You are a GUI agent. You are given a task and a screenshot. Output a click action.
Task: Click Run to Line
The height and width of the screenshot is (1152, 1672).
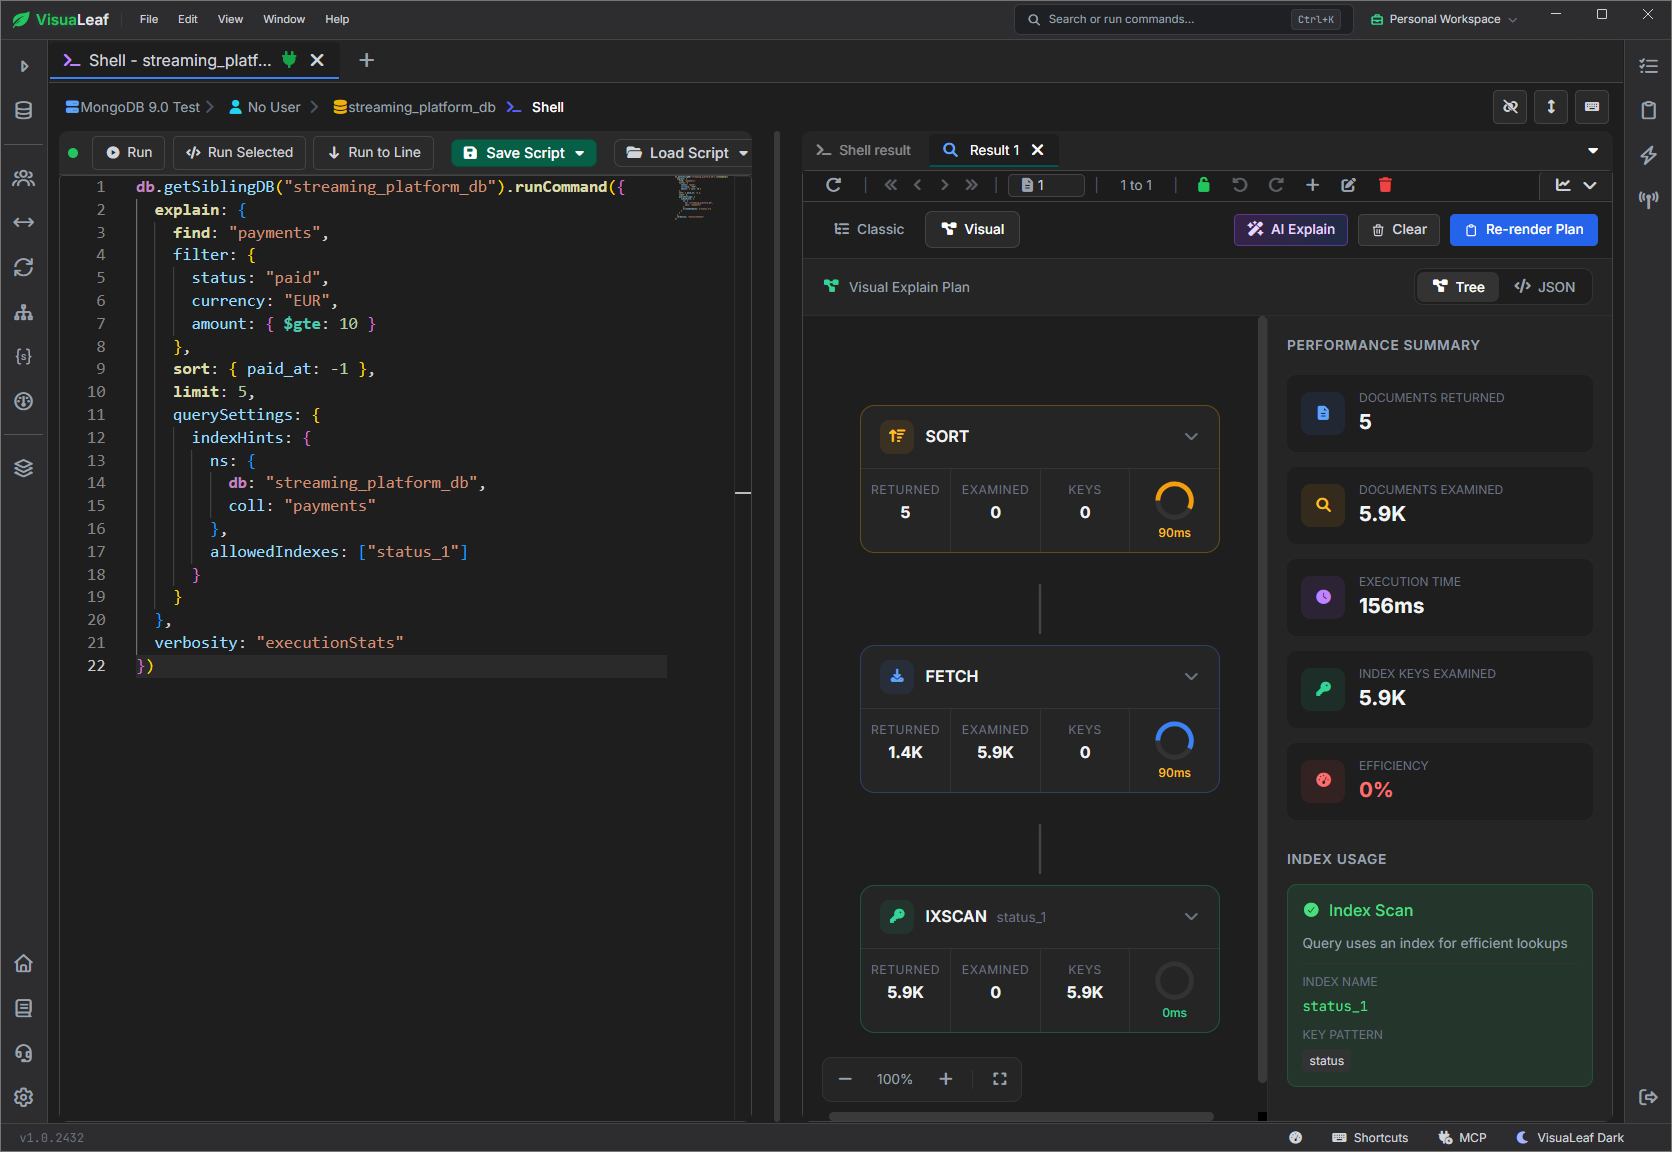tap(374, 152)
